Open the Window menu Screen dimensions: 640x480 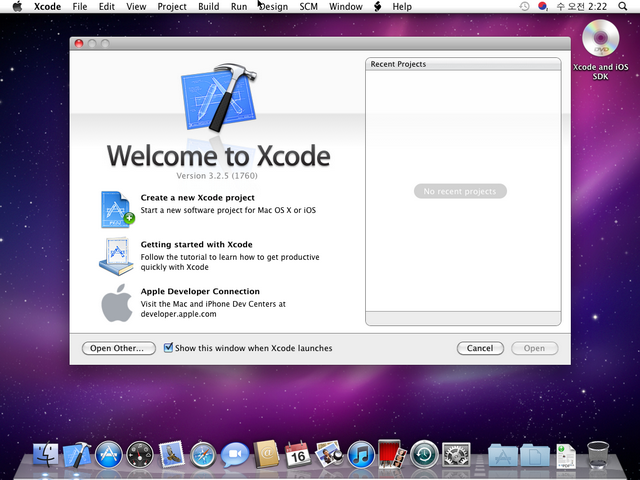point(346,7)
